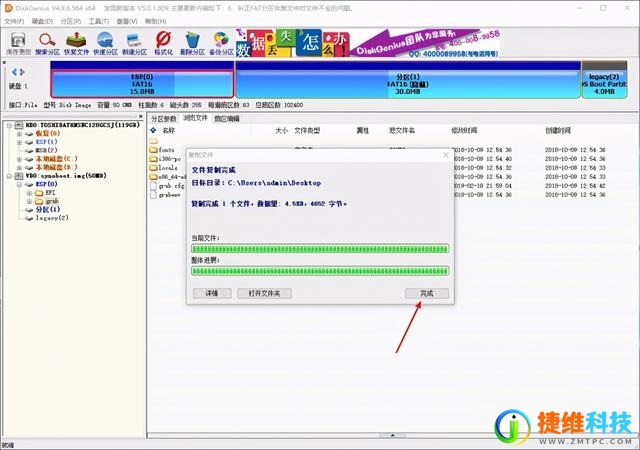Click the Delete Partition (删除分区) toolbar icon

click(x=193, y=41)
